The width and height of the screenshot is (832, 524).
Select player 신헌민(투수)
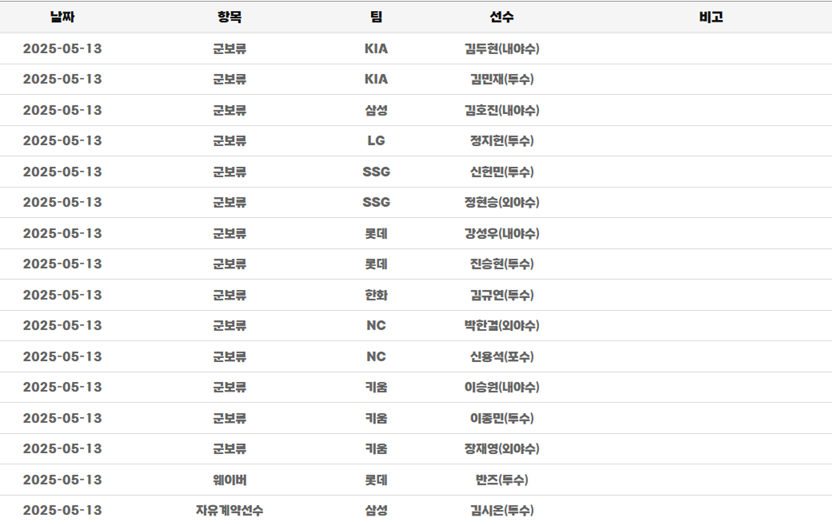click(x=502, y=172)
